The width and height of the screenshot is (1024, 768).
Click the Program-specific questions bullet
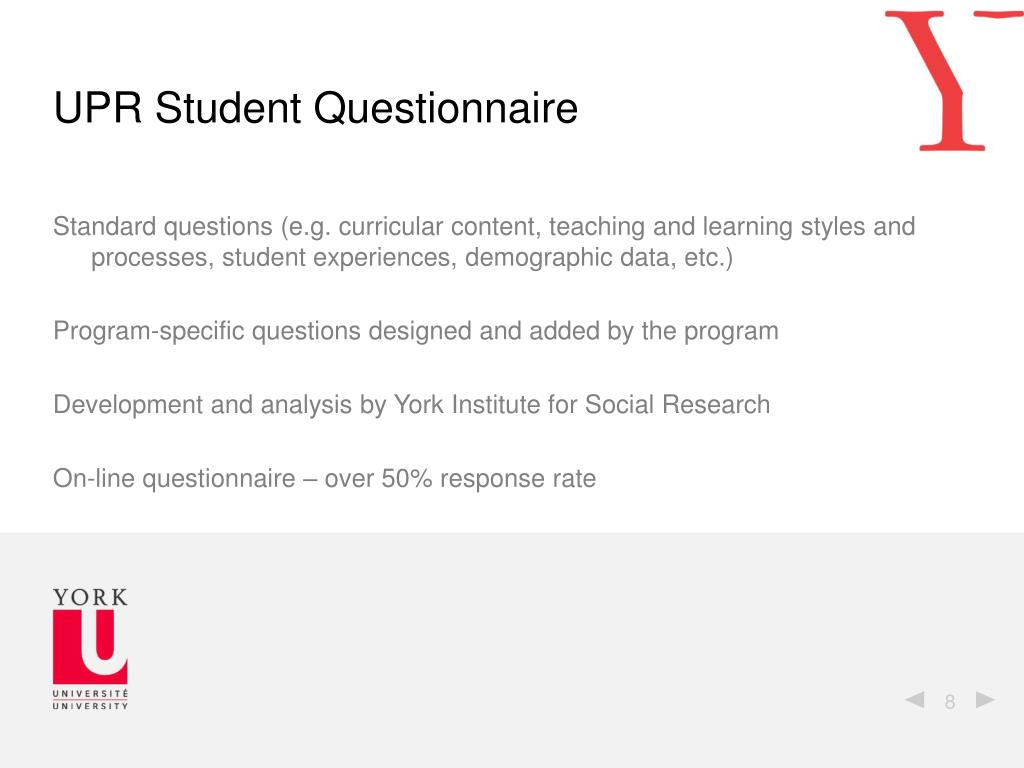pos(416,331)
